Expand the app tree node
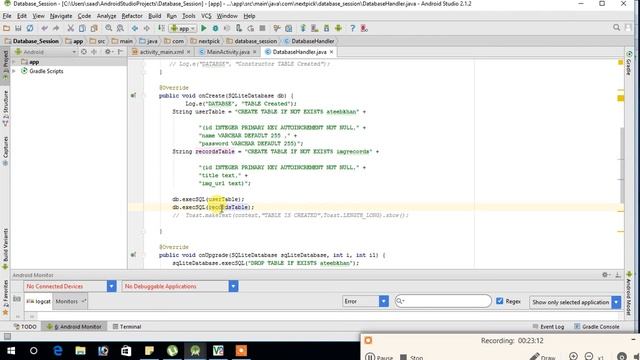Screen dimensions: 640x360 [14, 62]
